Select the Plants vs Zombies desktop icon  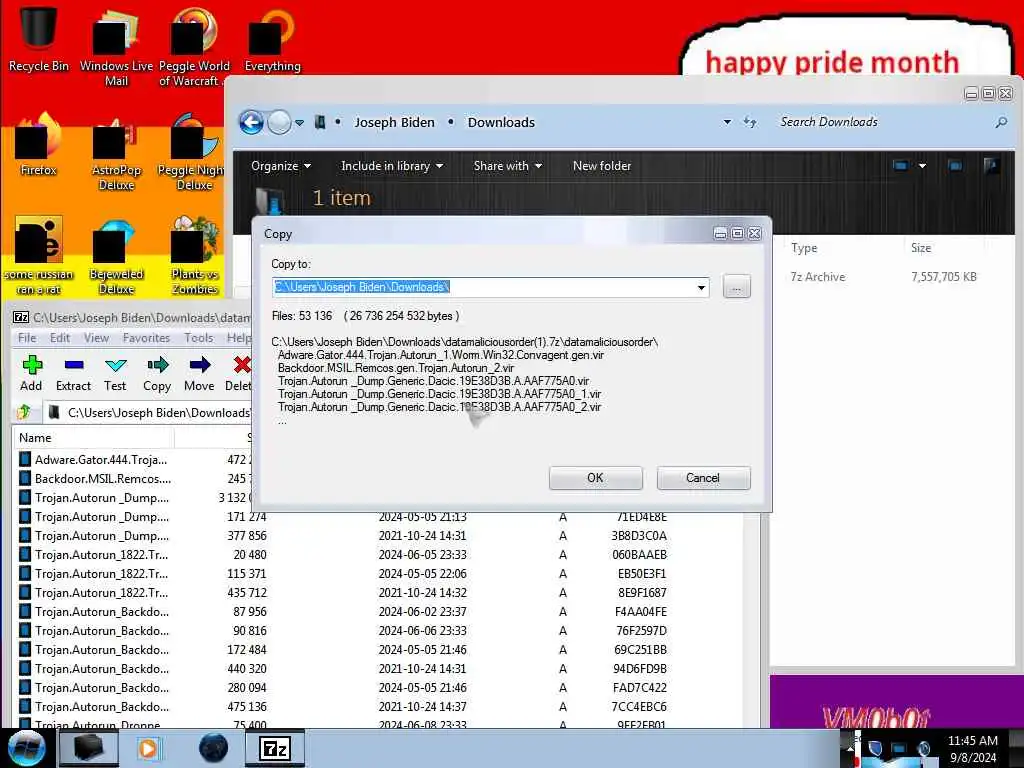(195, 257)
